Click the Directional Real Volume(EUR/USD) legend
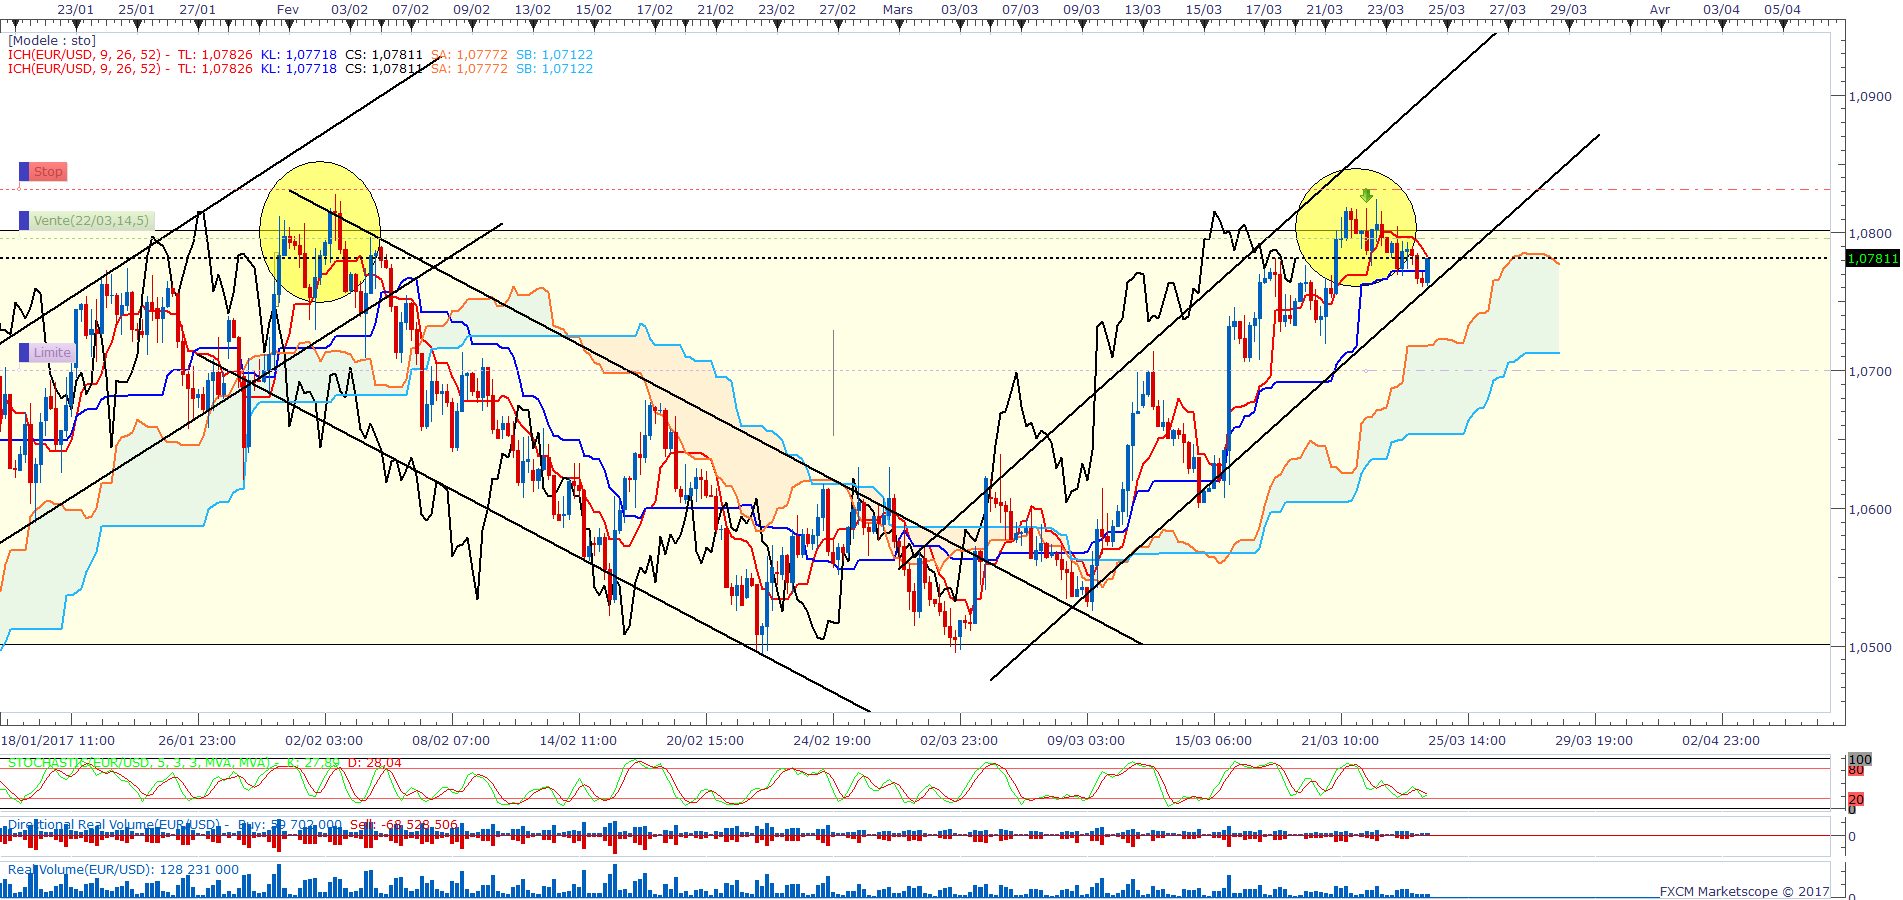The height and width of the screenshot is (900, 1903). (114, 825)
